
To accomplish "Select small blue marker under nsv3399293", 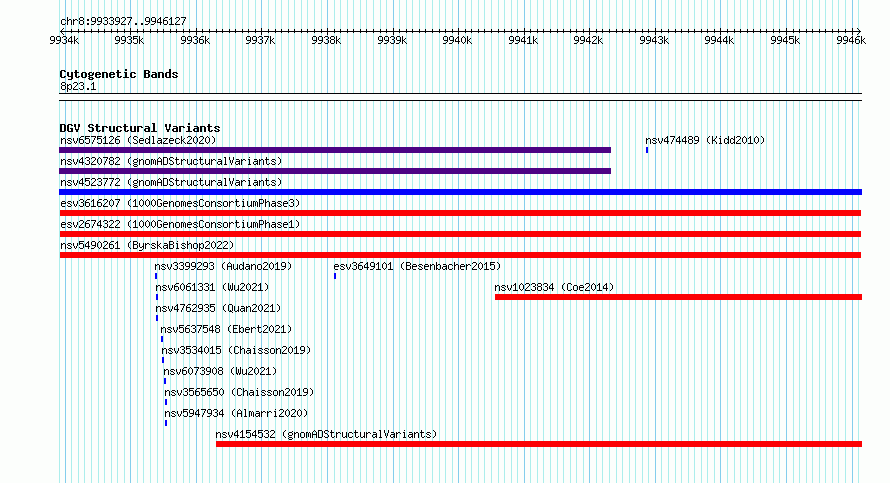I will (x=156, y=276).
